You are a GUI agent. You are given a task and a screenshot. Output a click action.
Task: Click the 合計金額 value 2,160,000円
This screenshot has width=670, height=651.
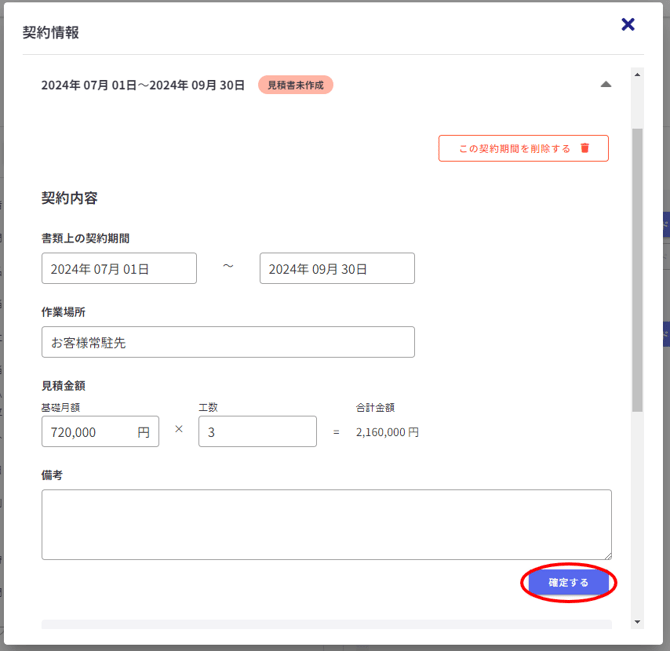[387, 432]
